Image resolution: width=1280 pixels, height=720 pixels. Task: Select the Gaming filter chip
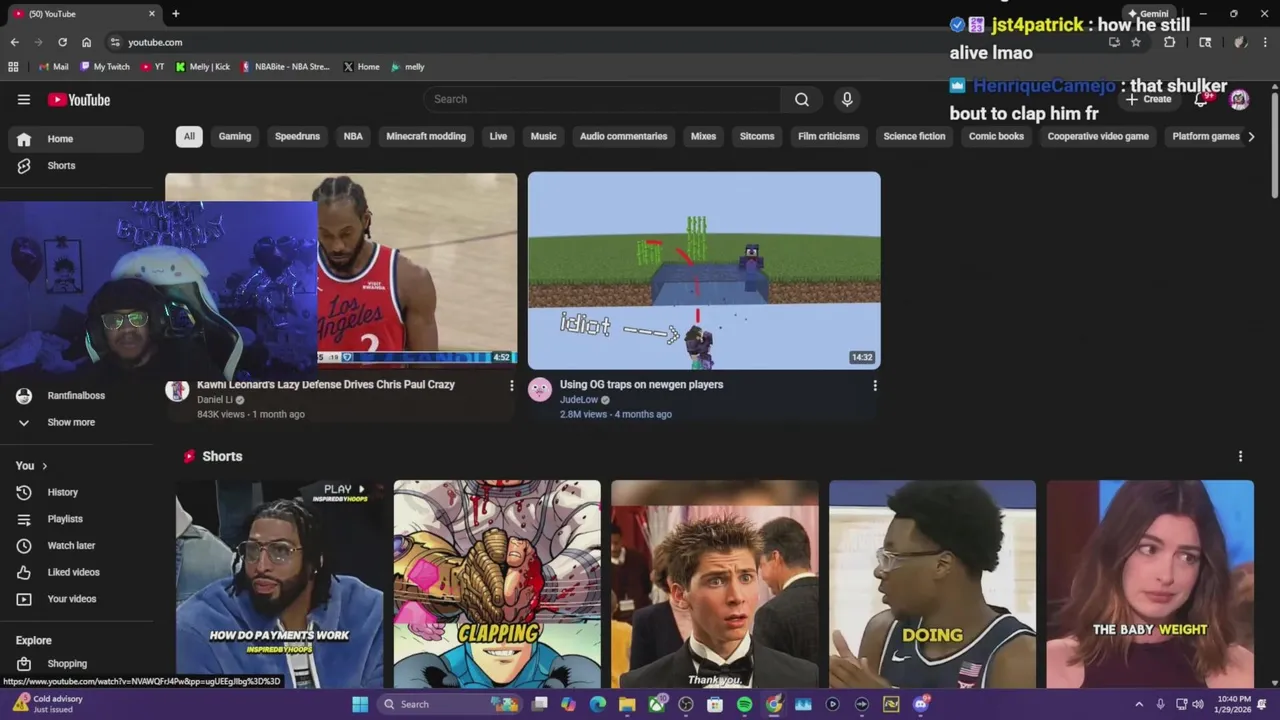pos(235,136)
